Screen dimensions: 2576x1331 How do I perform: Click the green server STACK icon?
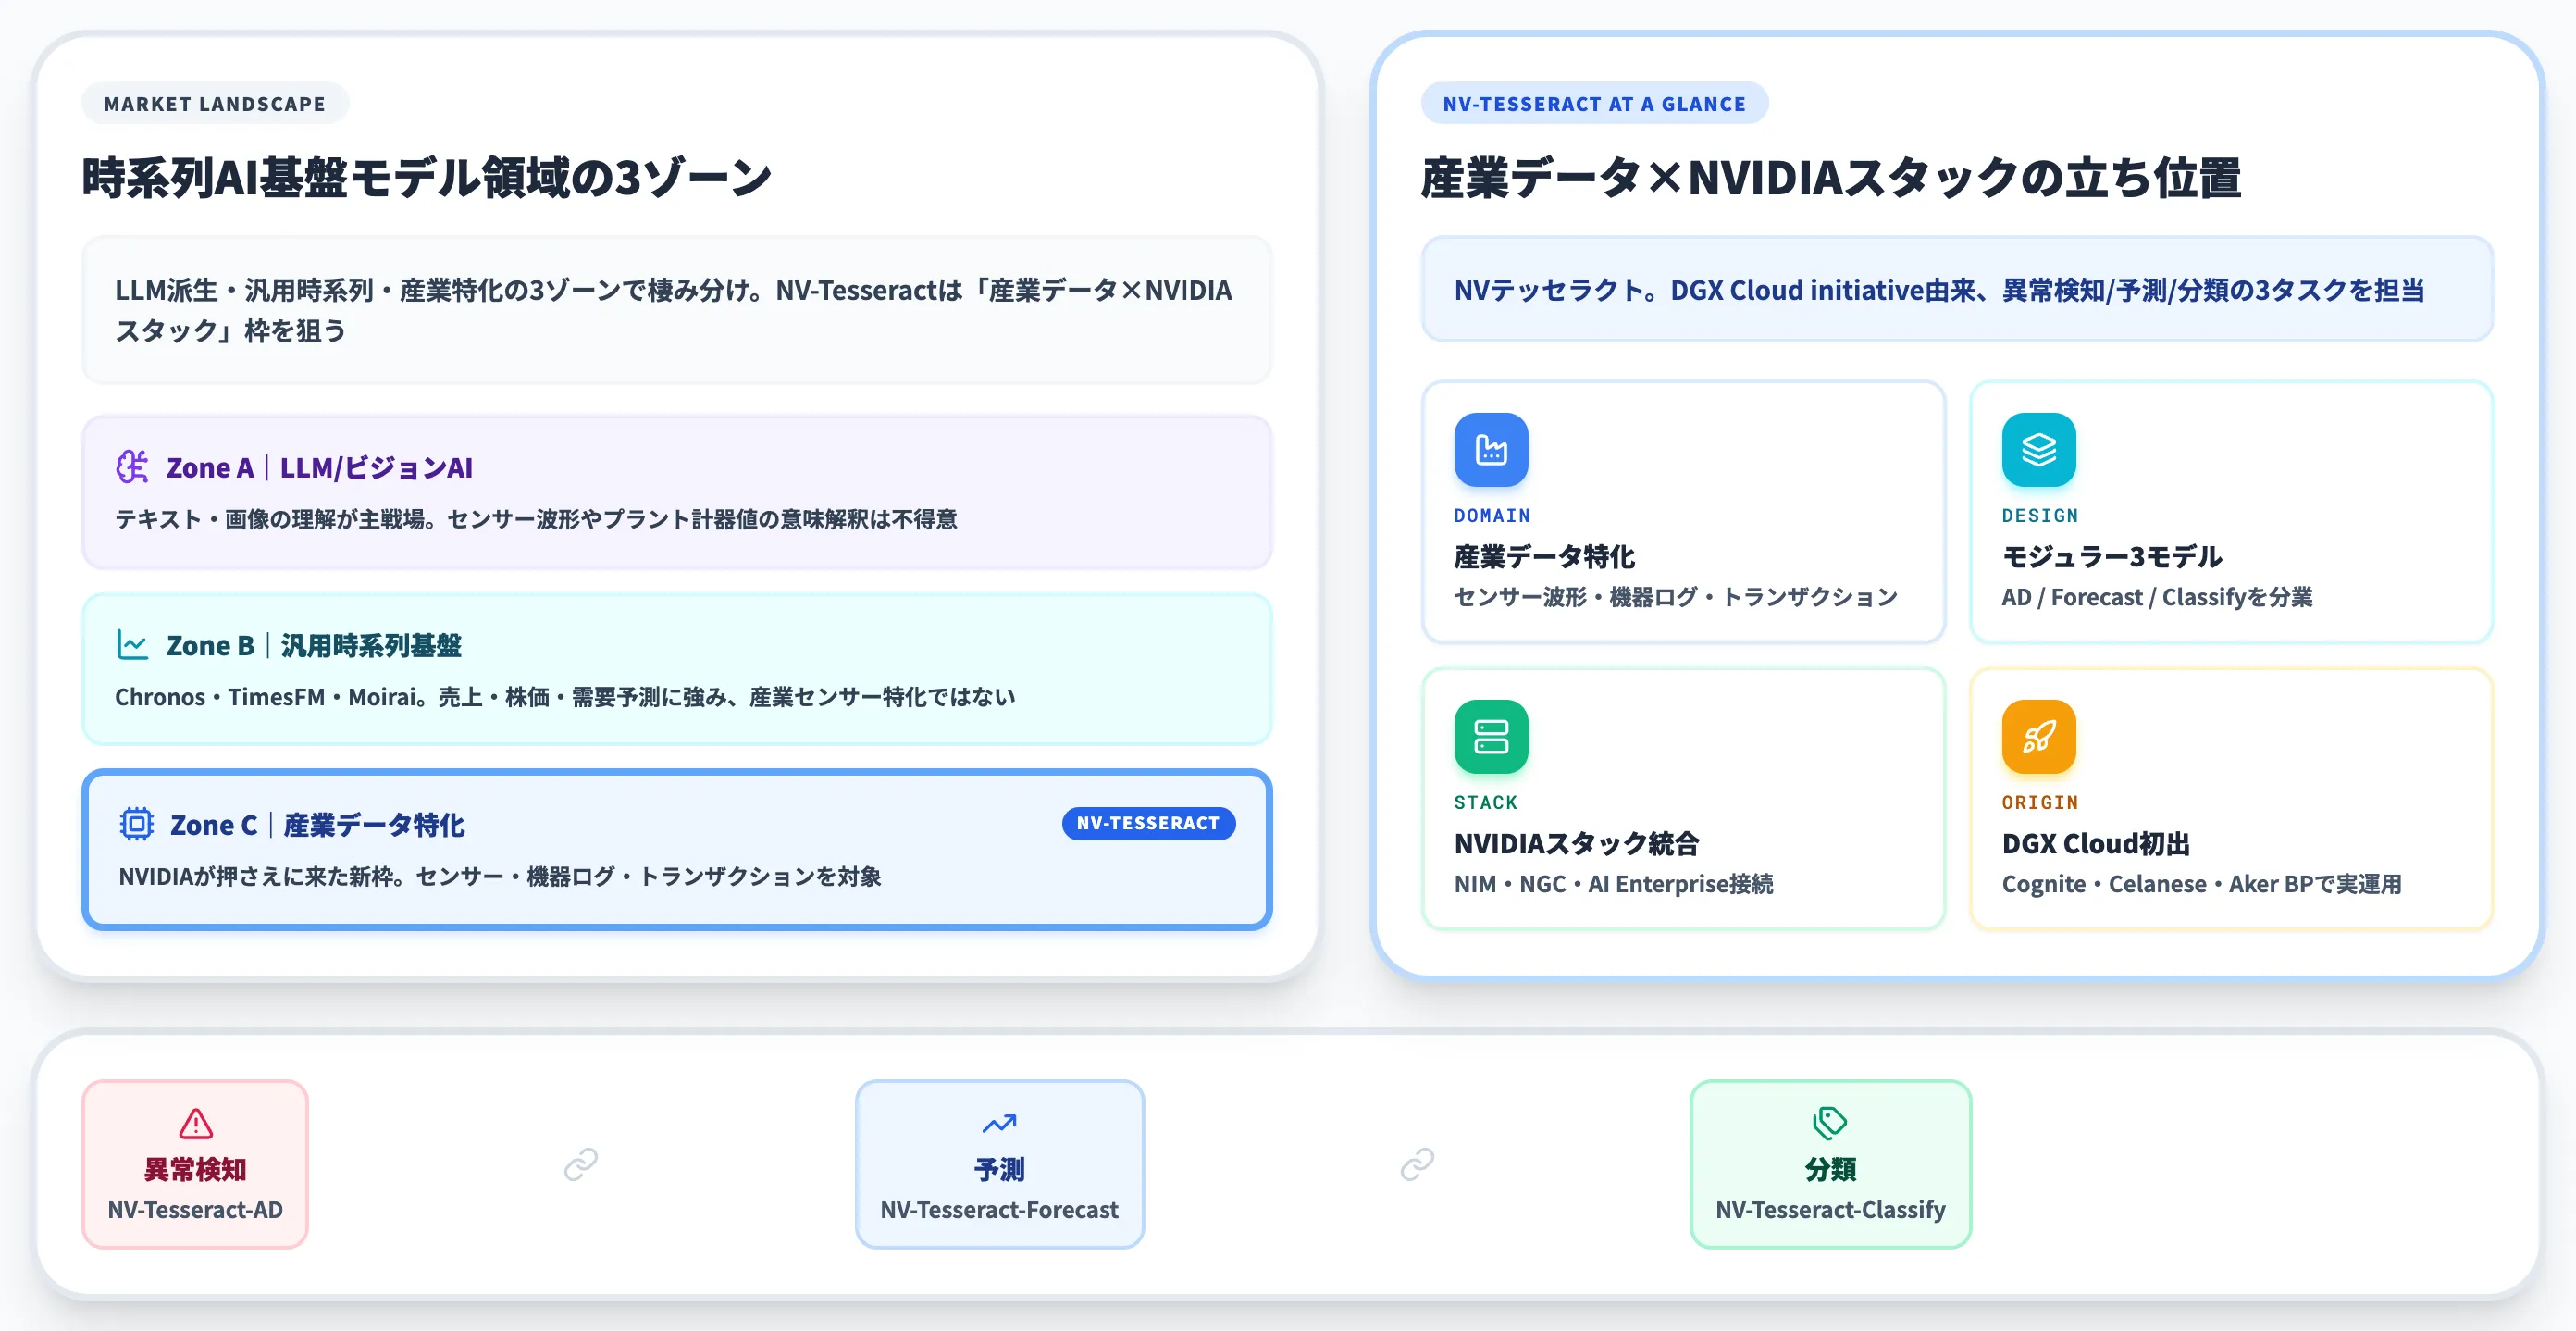click(x=1491, y=737)
